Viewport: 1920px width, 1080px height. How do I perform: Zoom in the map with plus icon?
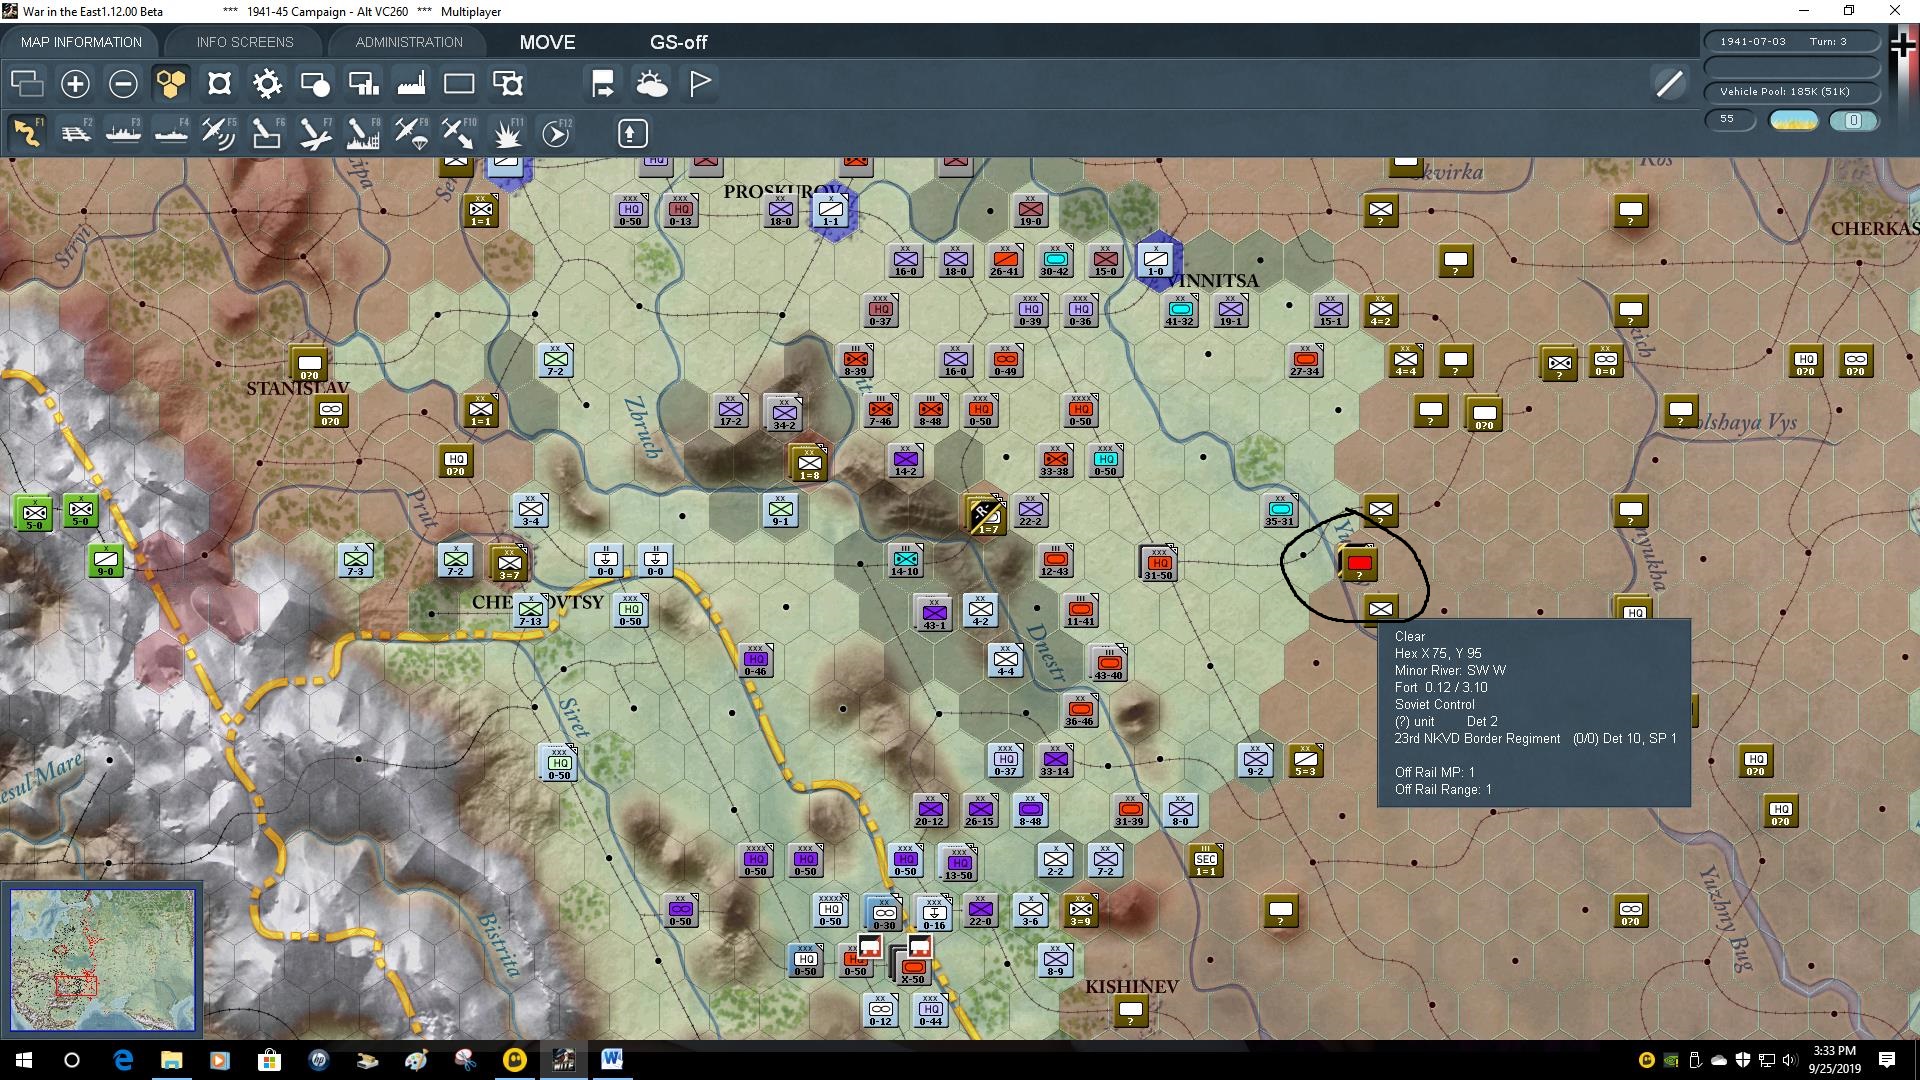point(75,83)
